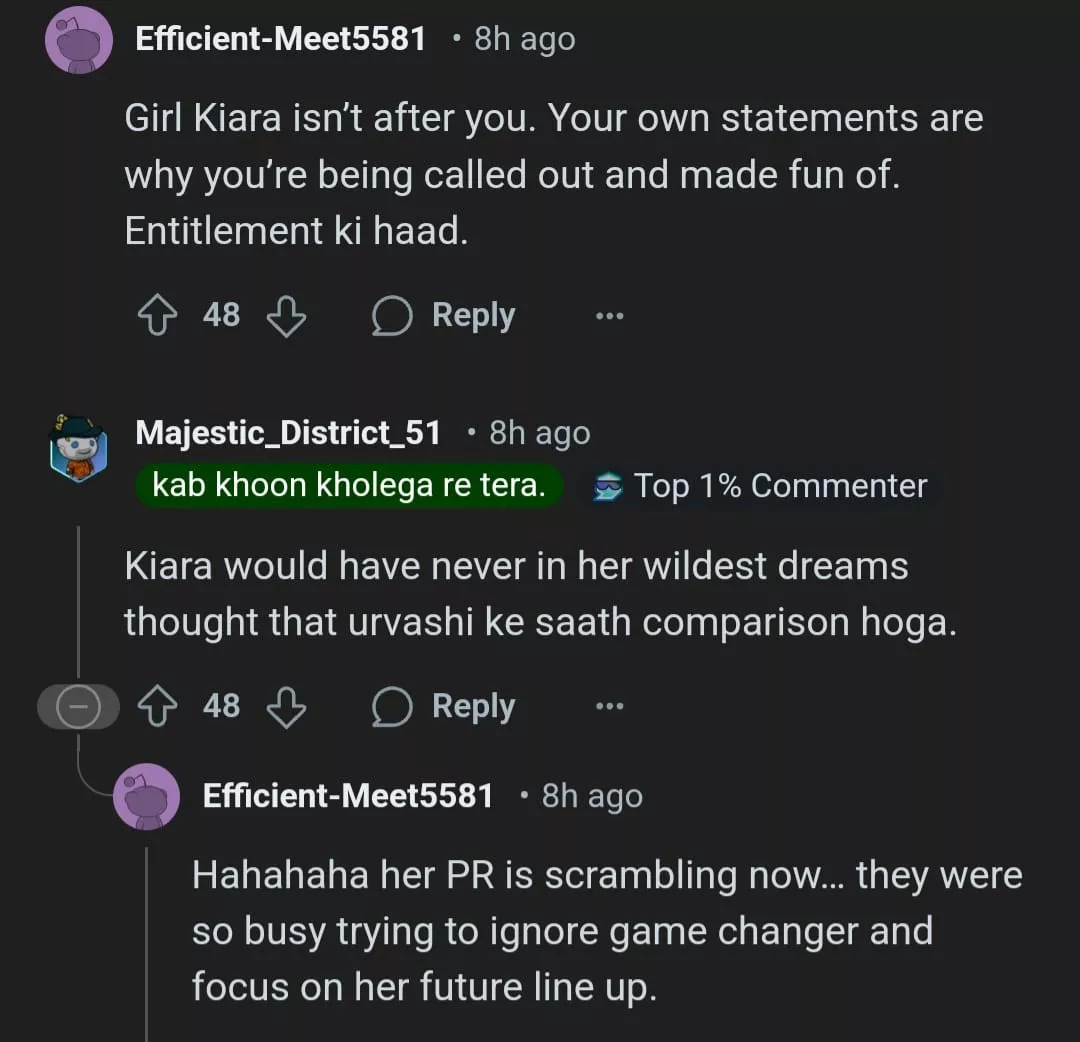
Task: Open Majestic_District_51 username link
Action: pyautogui.click(x=288, y=432)
